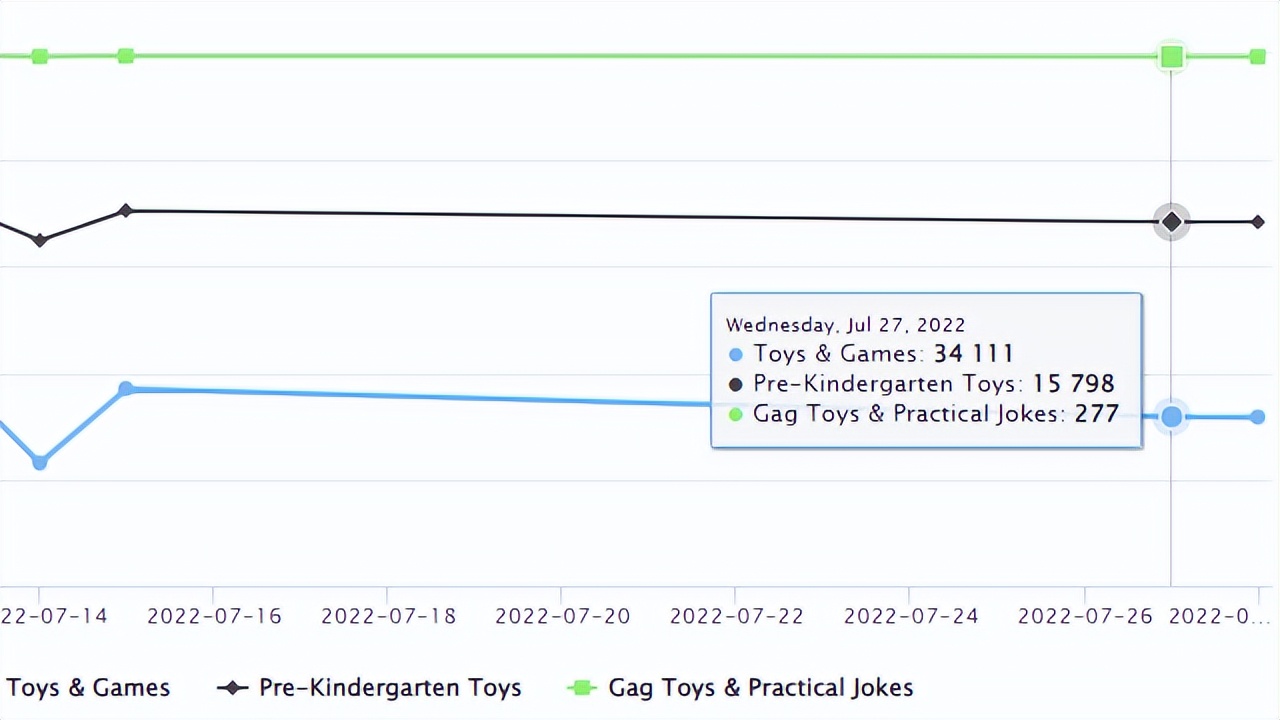1280x720 pixels.
Task: Select the highlighted black diamond on July 27
Action: coord(1171,222)
